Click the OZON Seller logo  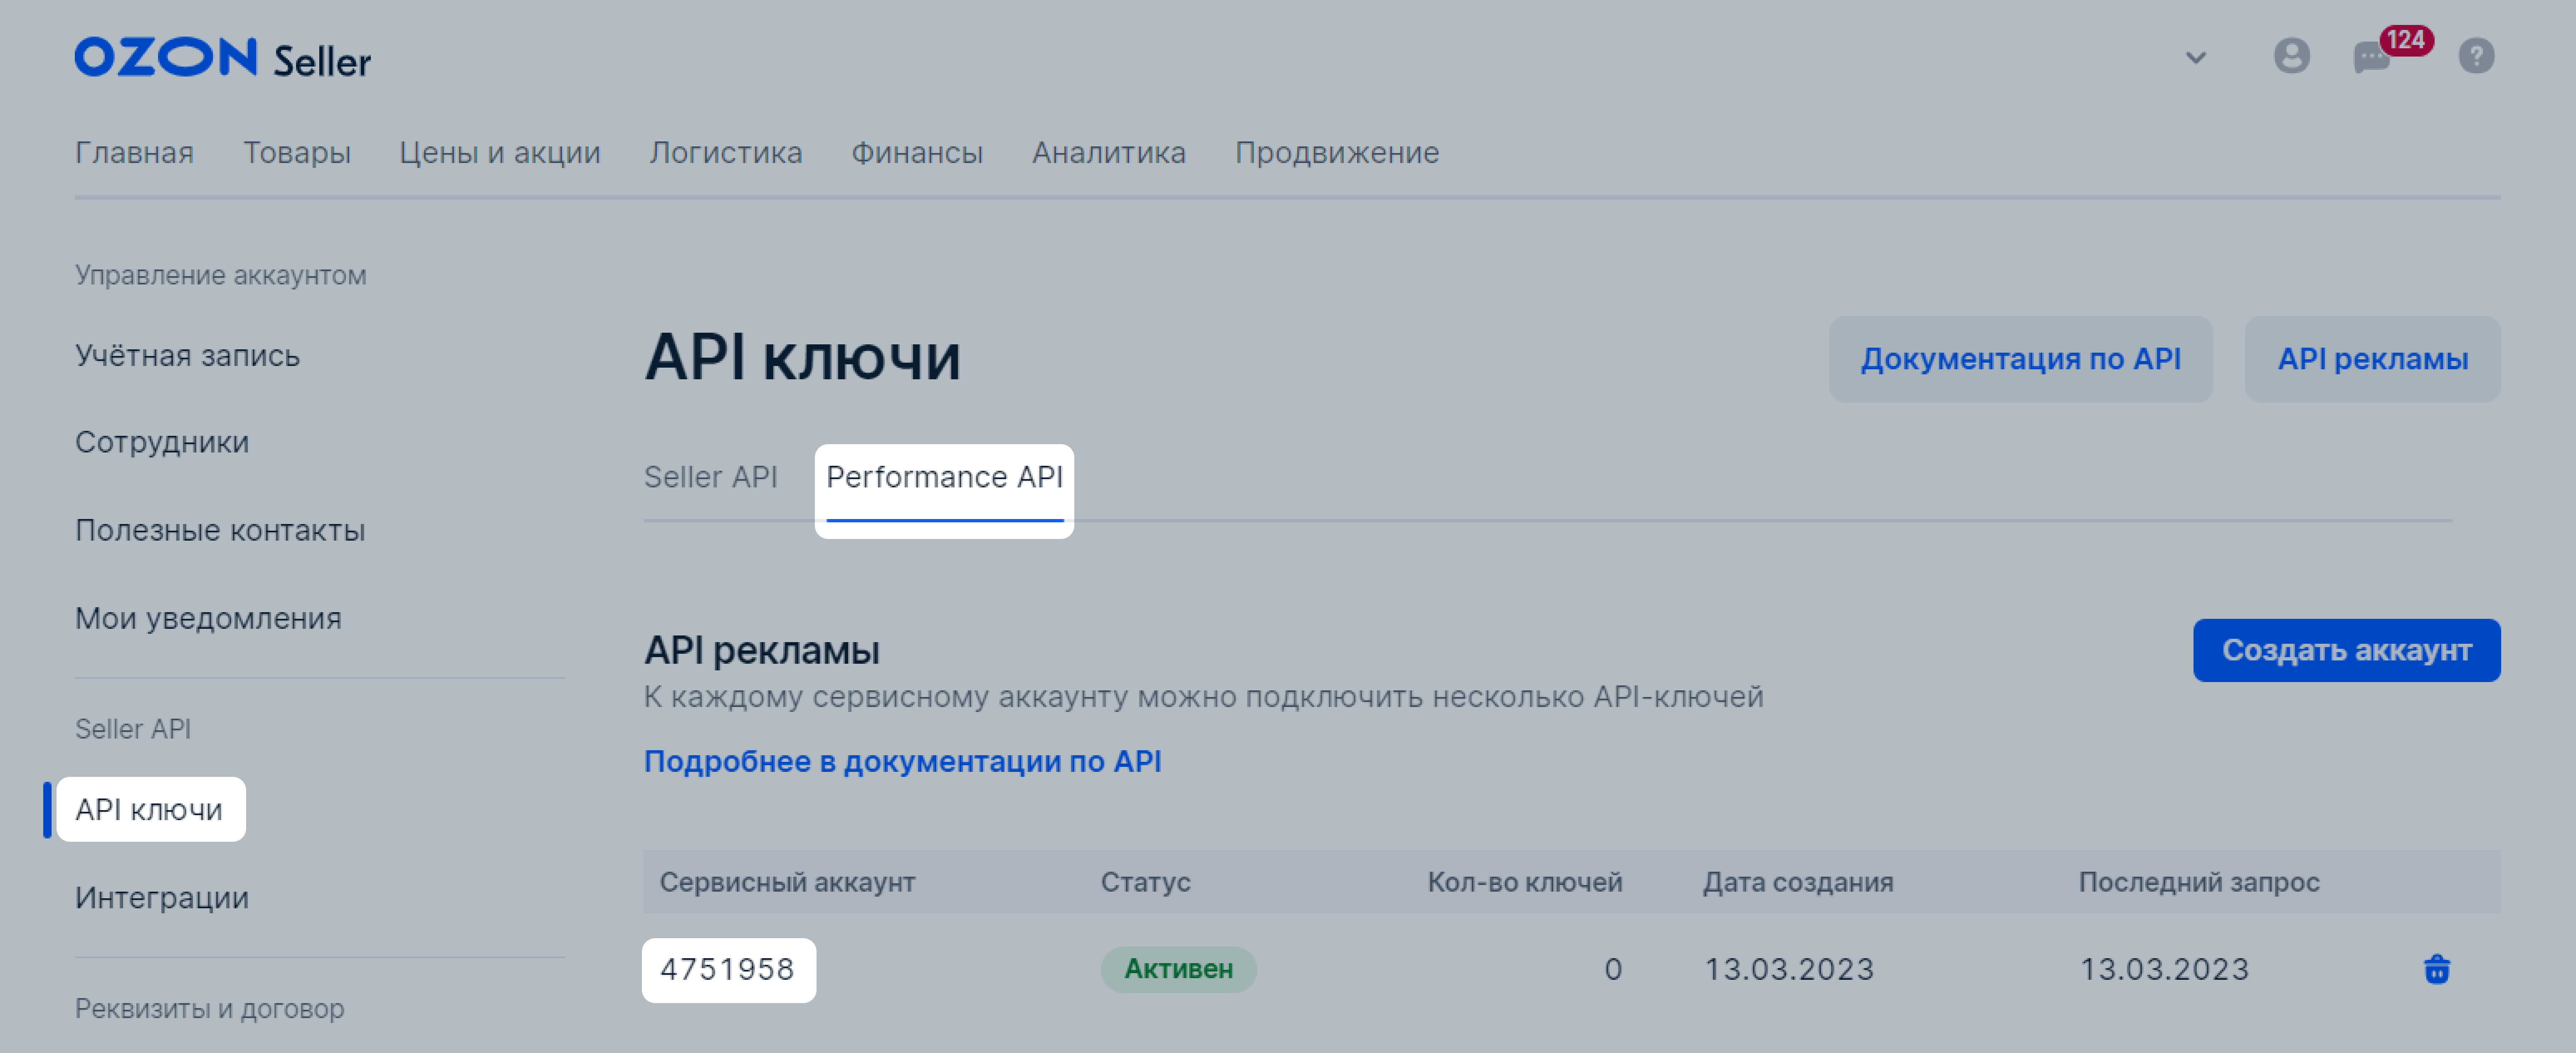(222, 58)
